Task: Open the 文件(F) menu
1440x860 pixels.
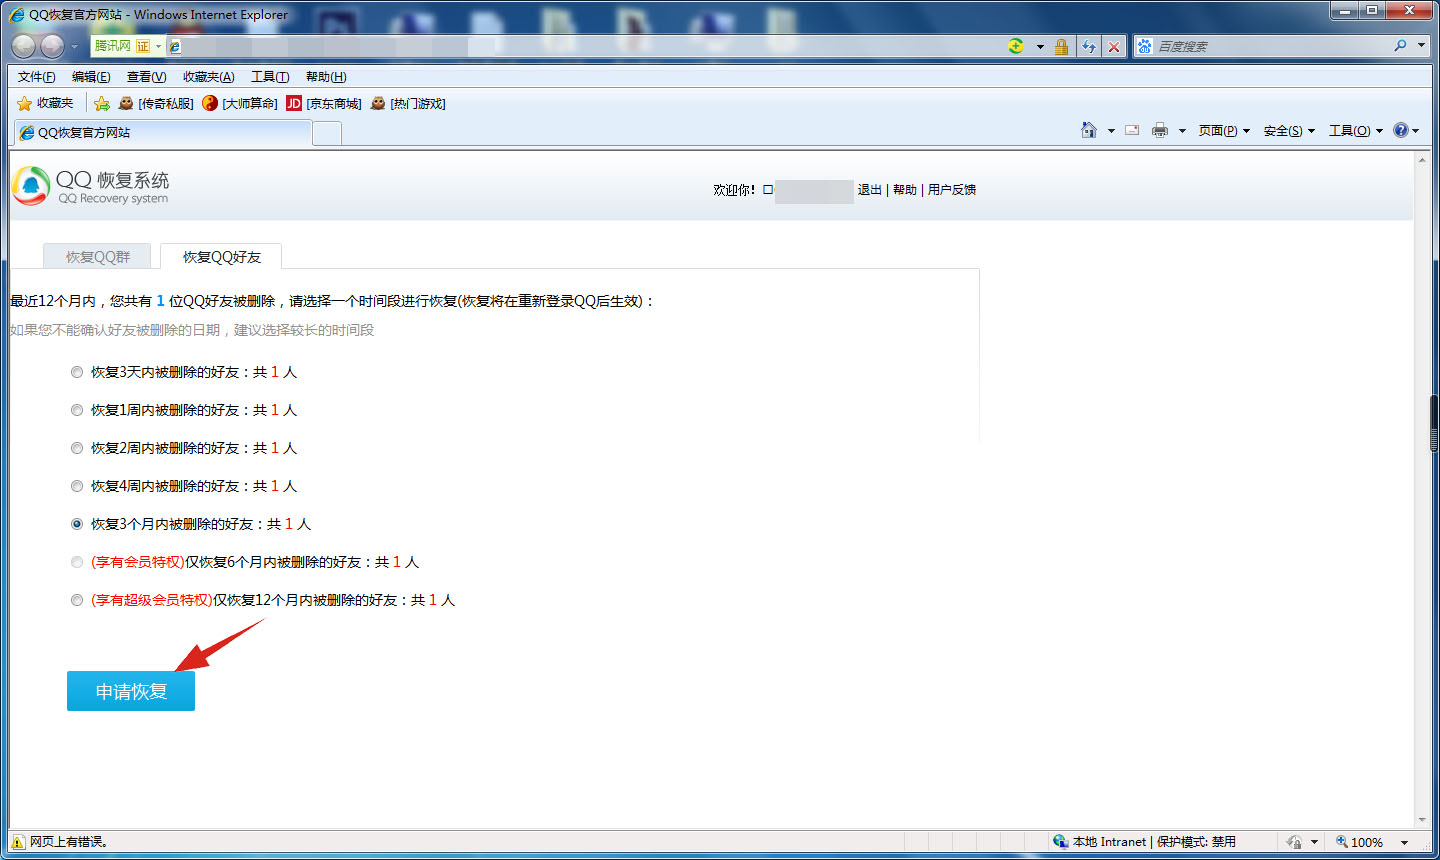Action: 37,77
